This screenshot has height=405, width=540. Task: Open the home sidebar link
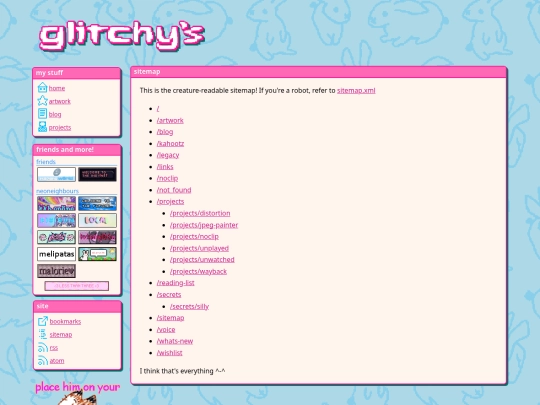tap(57, 88)
